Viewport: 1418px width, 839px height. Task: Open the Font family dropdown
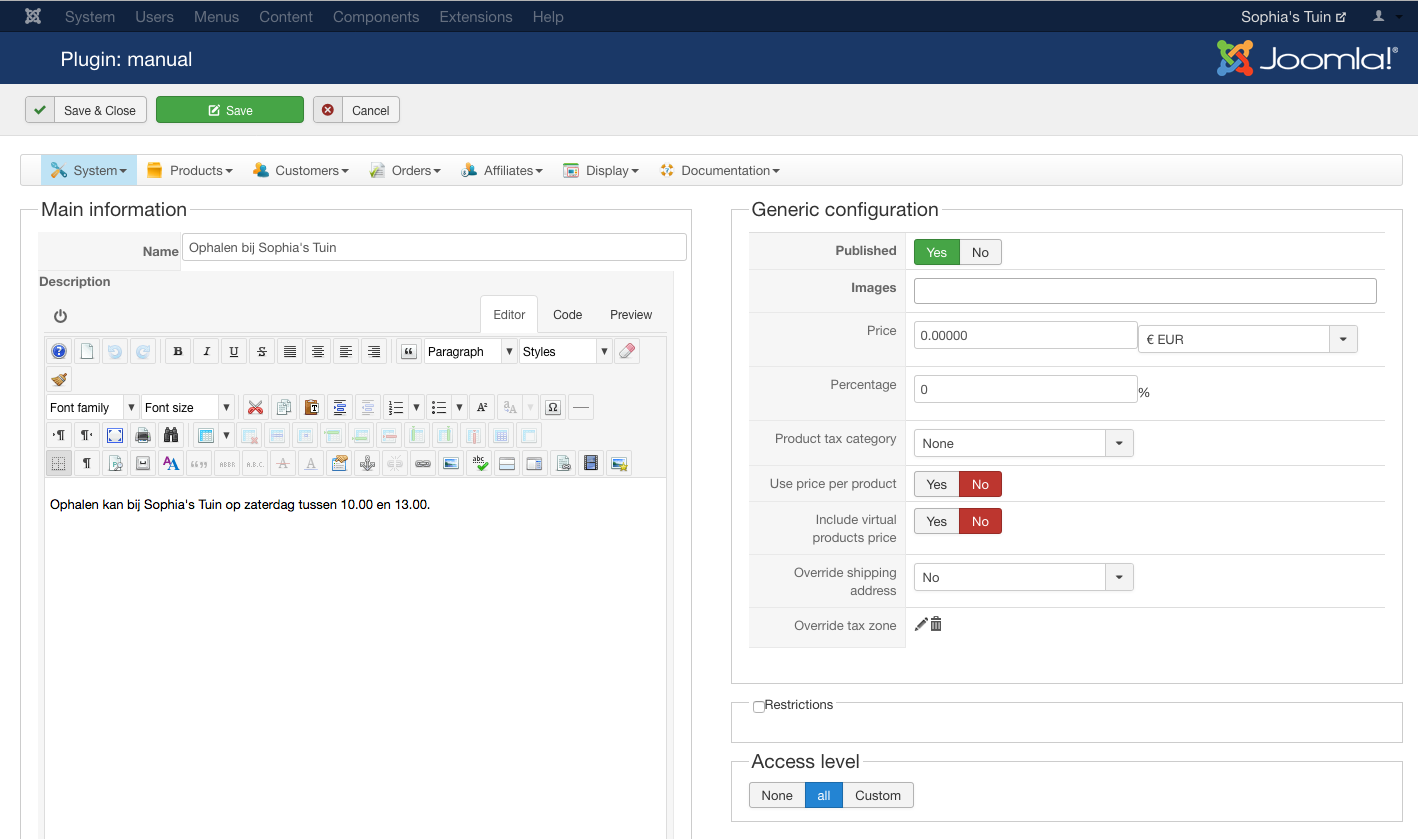coord(92,407)
